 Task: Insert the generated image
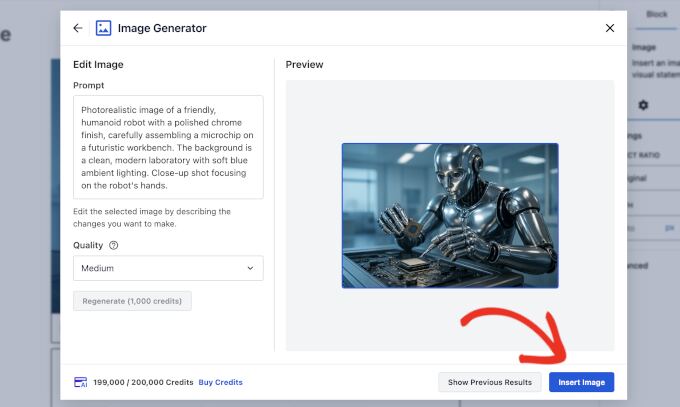pos(581,382)
